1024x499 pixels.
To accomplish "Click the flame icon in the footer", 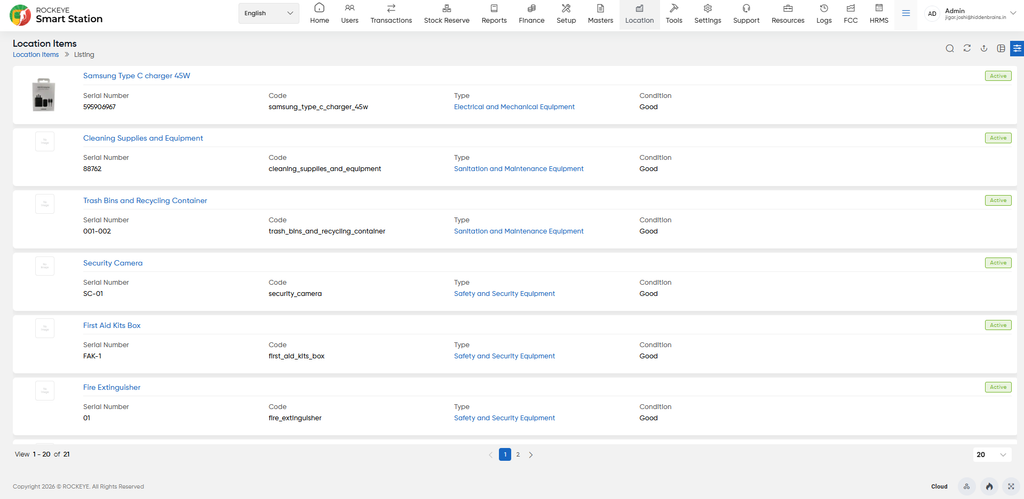I will tap(989, 487).
